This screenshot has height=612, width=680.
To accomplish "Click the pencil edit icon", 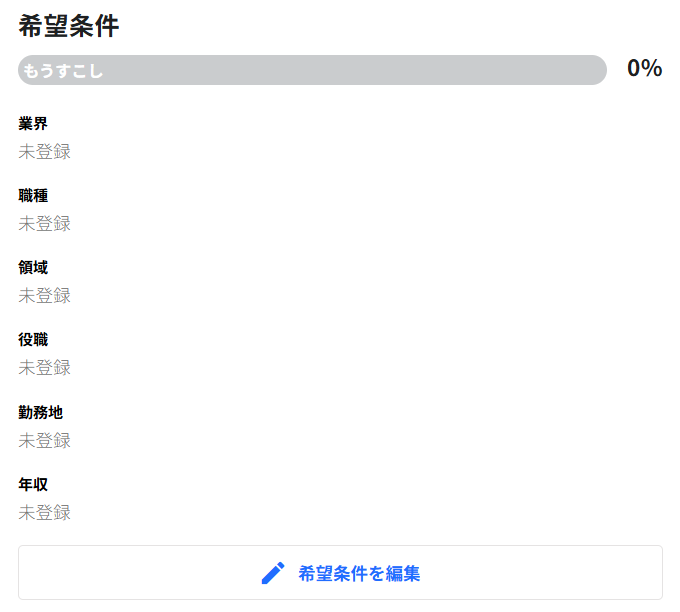I will pos(273,573).
